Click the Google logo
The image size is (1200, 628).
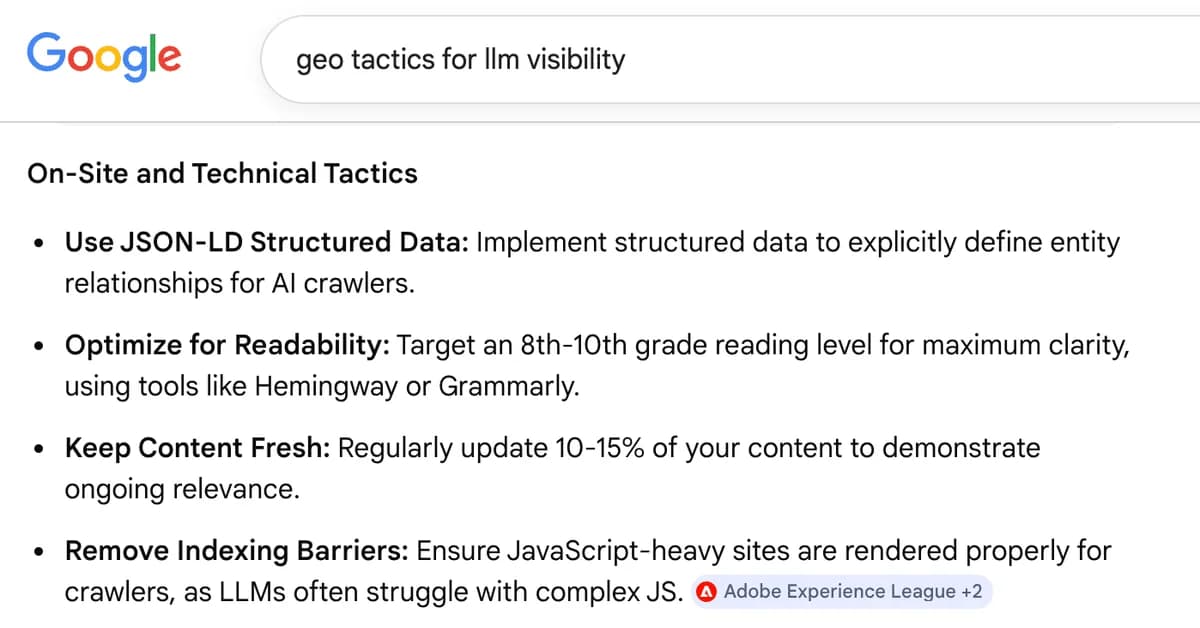[x=103, y=57]
